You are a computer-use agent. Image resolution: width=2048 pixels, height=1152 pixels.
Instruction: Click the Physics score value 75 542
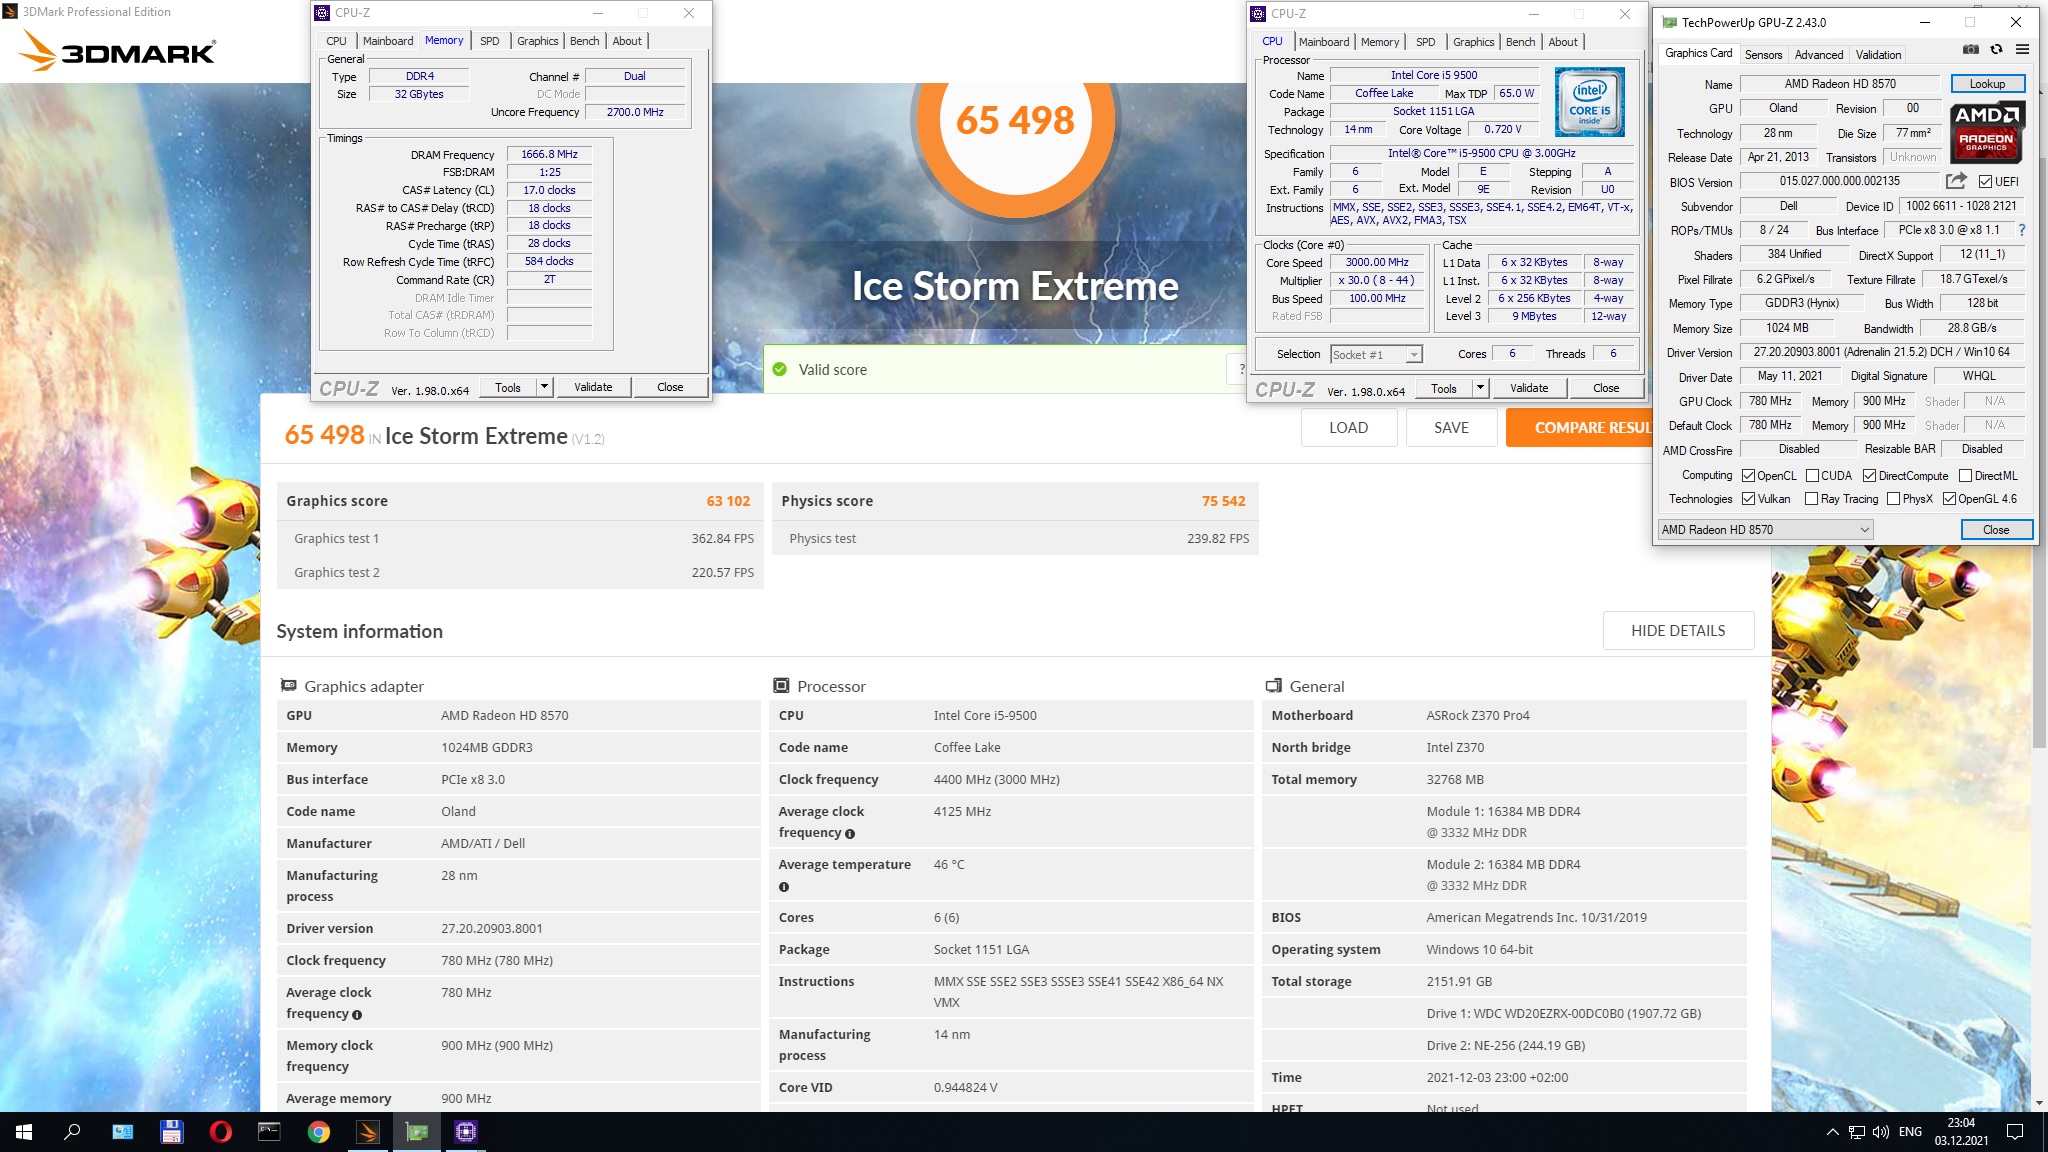1223,501
